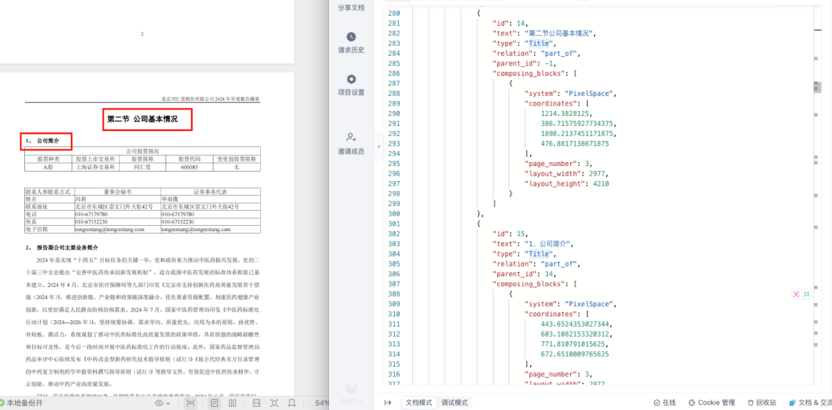Click the green format icon in the code editor
This screenshot has height=410, width=832.
pyautogui.click(x=807, y=294)
